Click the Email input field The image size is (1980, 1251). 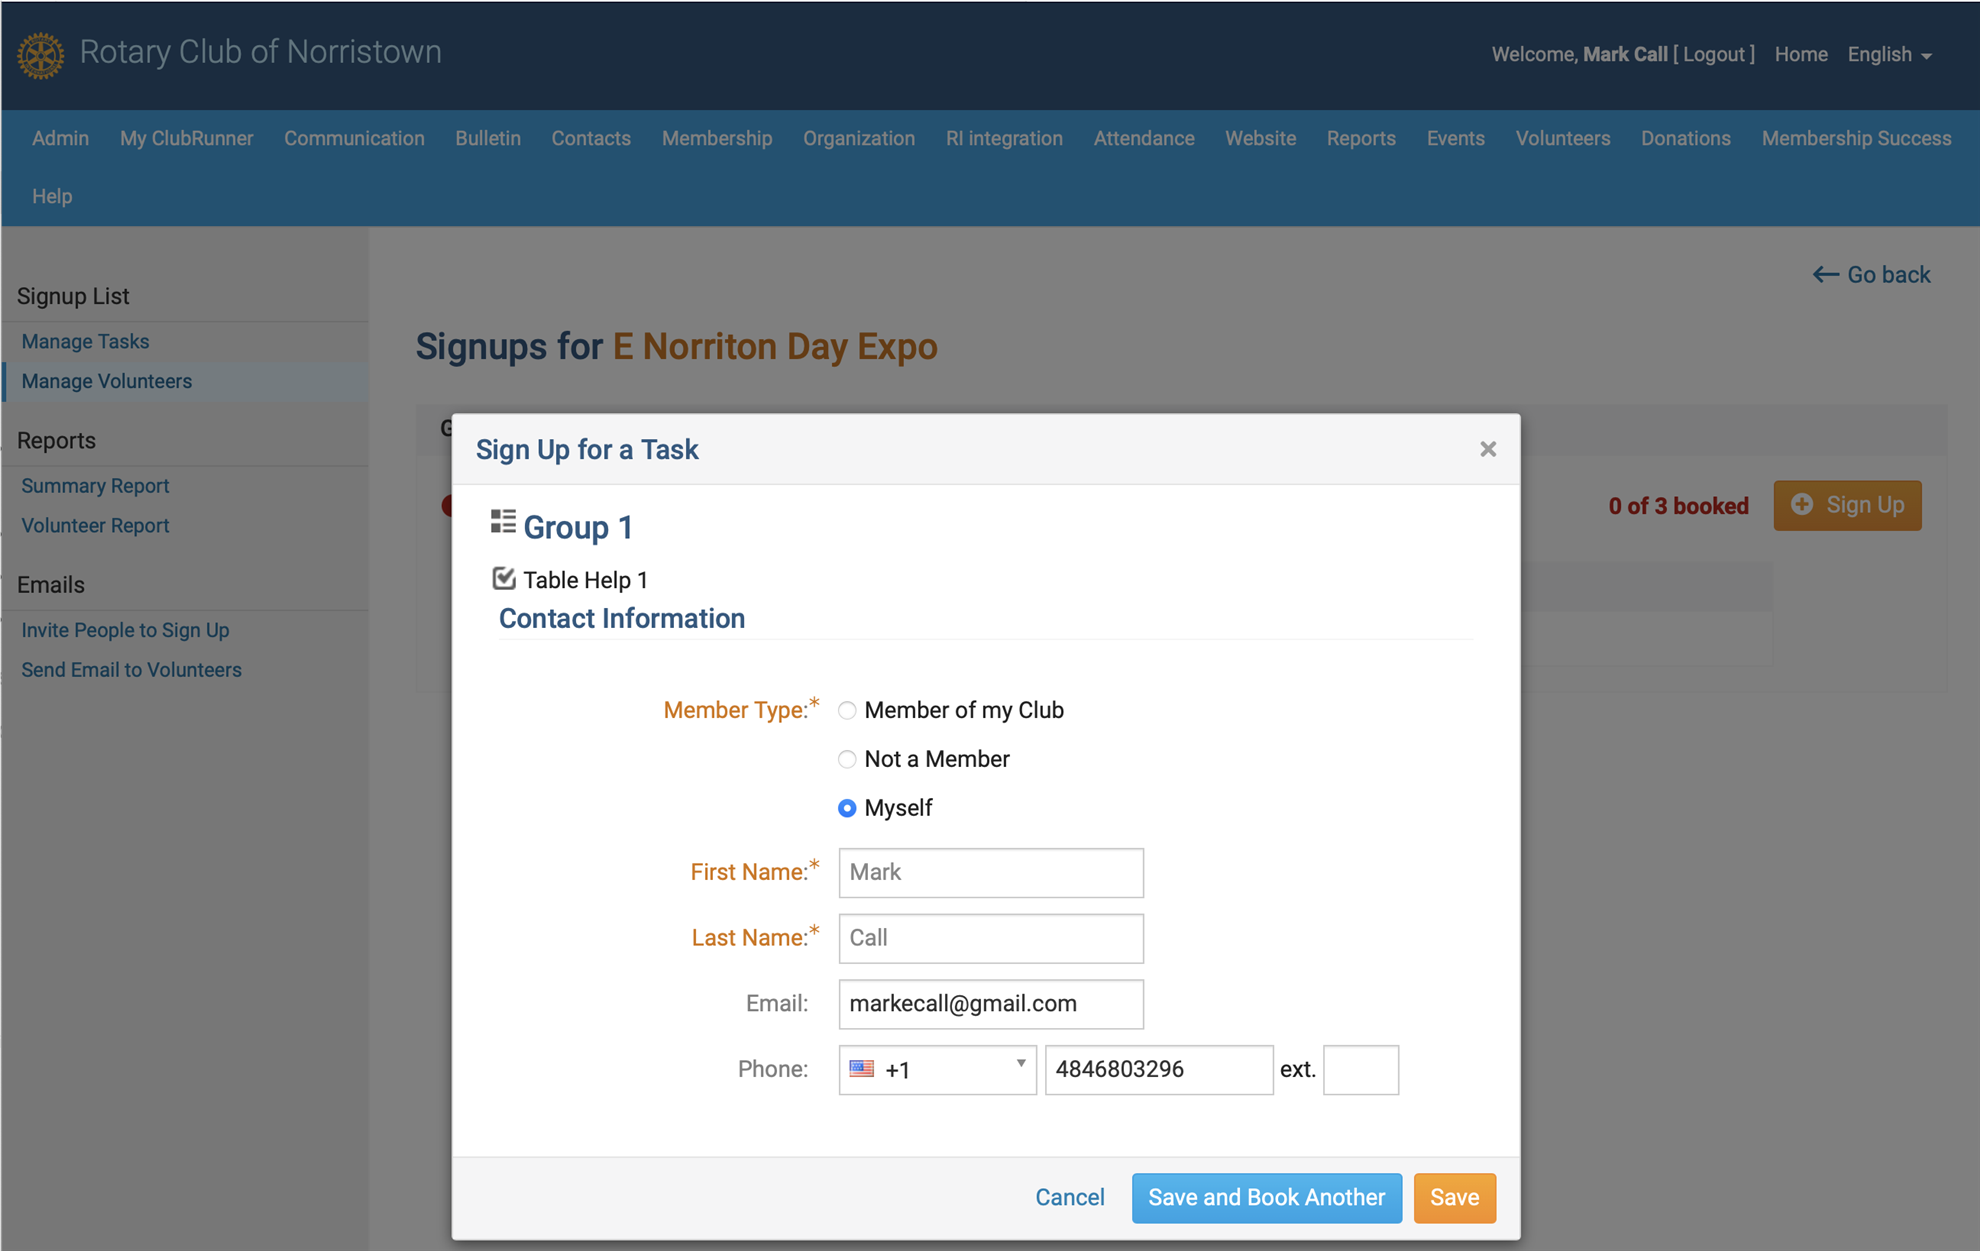pyautogui.click(x=991, y=1004)
